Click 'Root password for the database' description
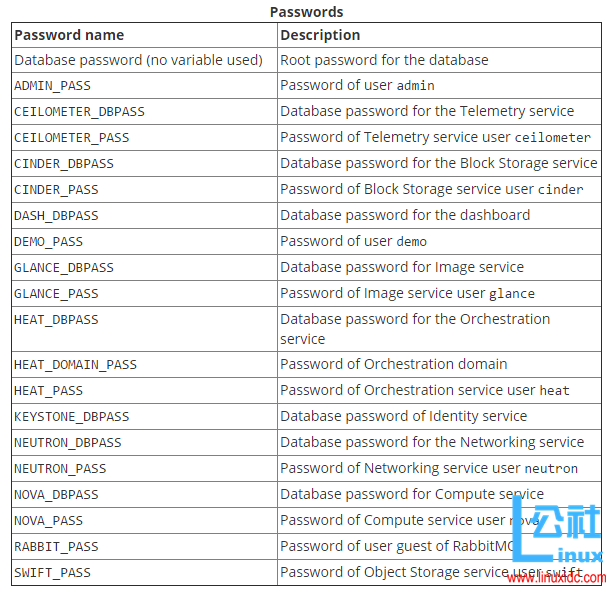Screen dimensions: 606x590 (x=384, y=60)
